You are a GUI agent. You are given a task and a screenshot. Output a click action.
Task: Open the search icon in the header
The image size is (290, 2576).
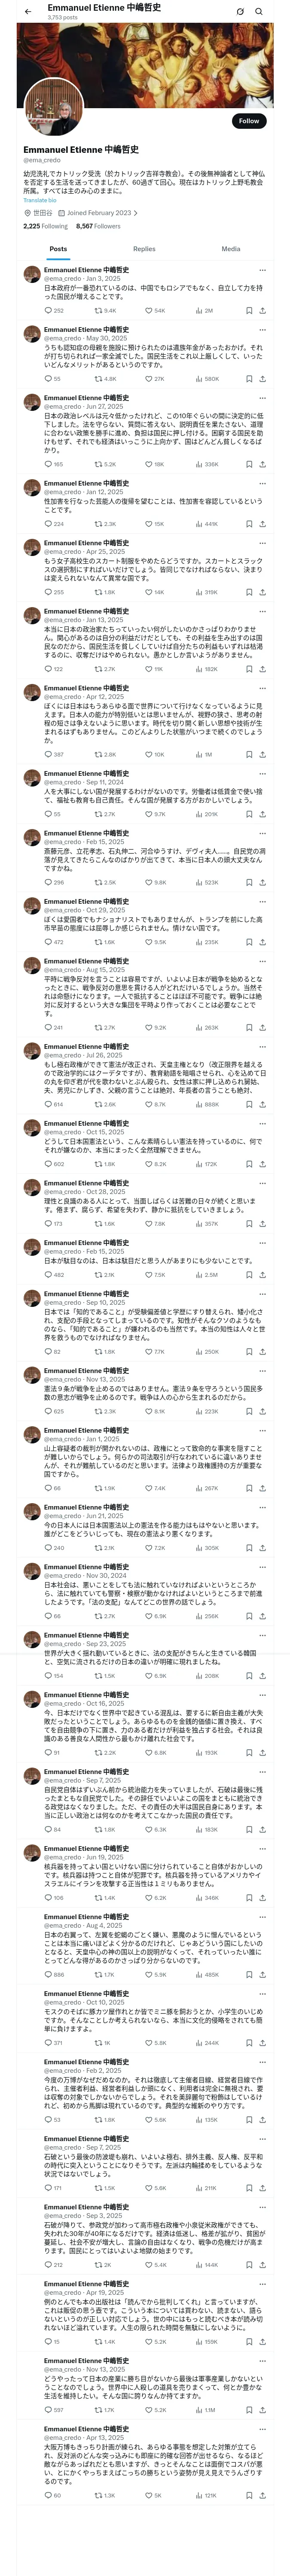tap(259, 12)
